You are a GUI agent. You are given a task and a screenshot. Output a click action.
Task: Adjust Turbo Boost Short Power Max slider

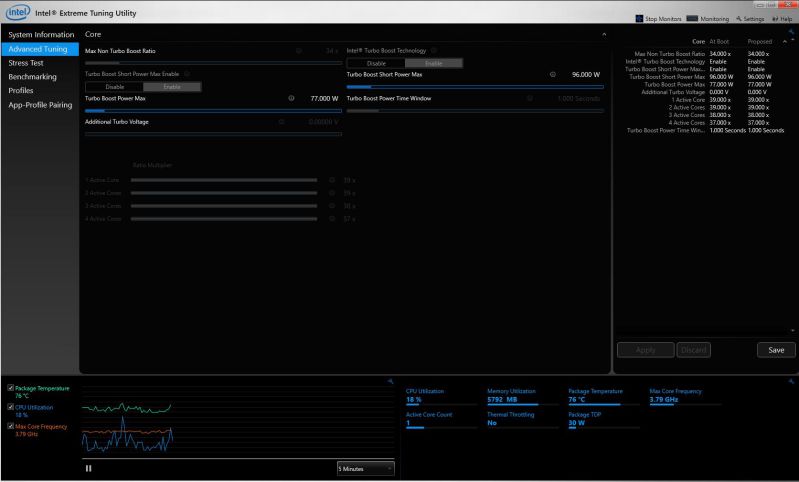tap(475, 87)
